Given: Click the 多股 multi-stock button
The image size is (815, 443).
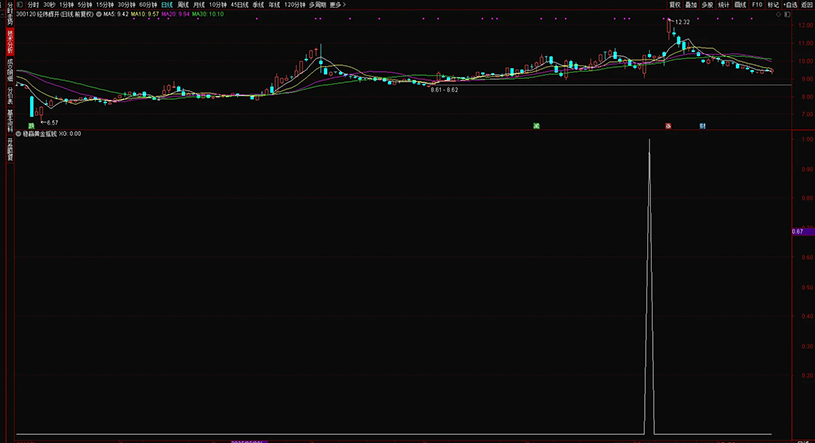Looking at the screenshot, I should point(707,5).
